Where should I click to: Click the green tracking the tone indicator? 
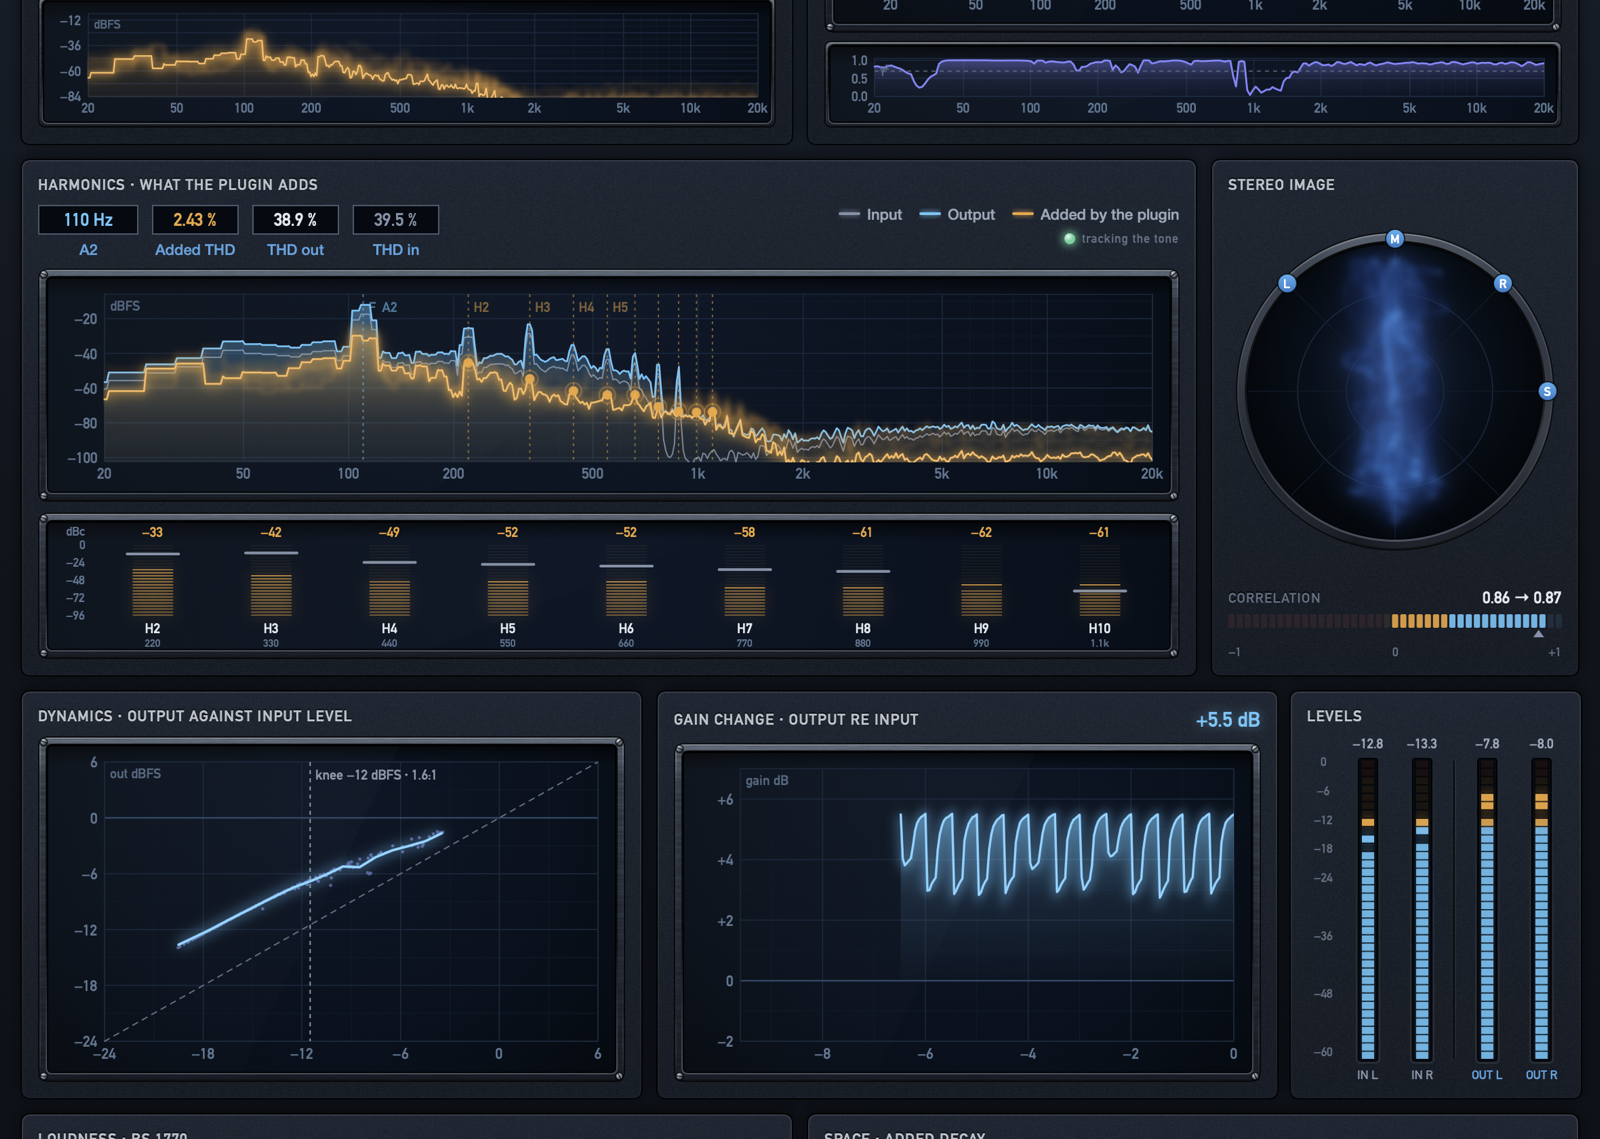(x=1069, y=239)
